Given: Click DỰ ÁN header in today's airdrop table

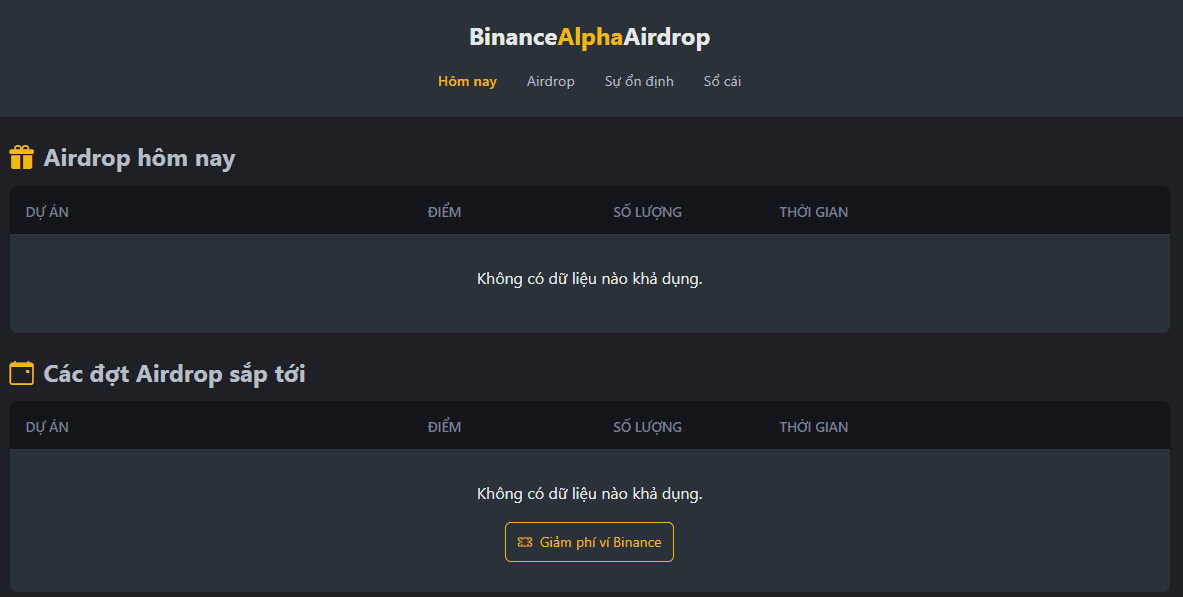Looking at the screenshot, I should coord(47,212).
